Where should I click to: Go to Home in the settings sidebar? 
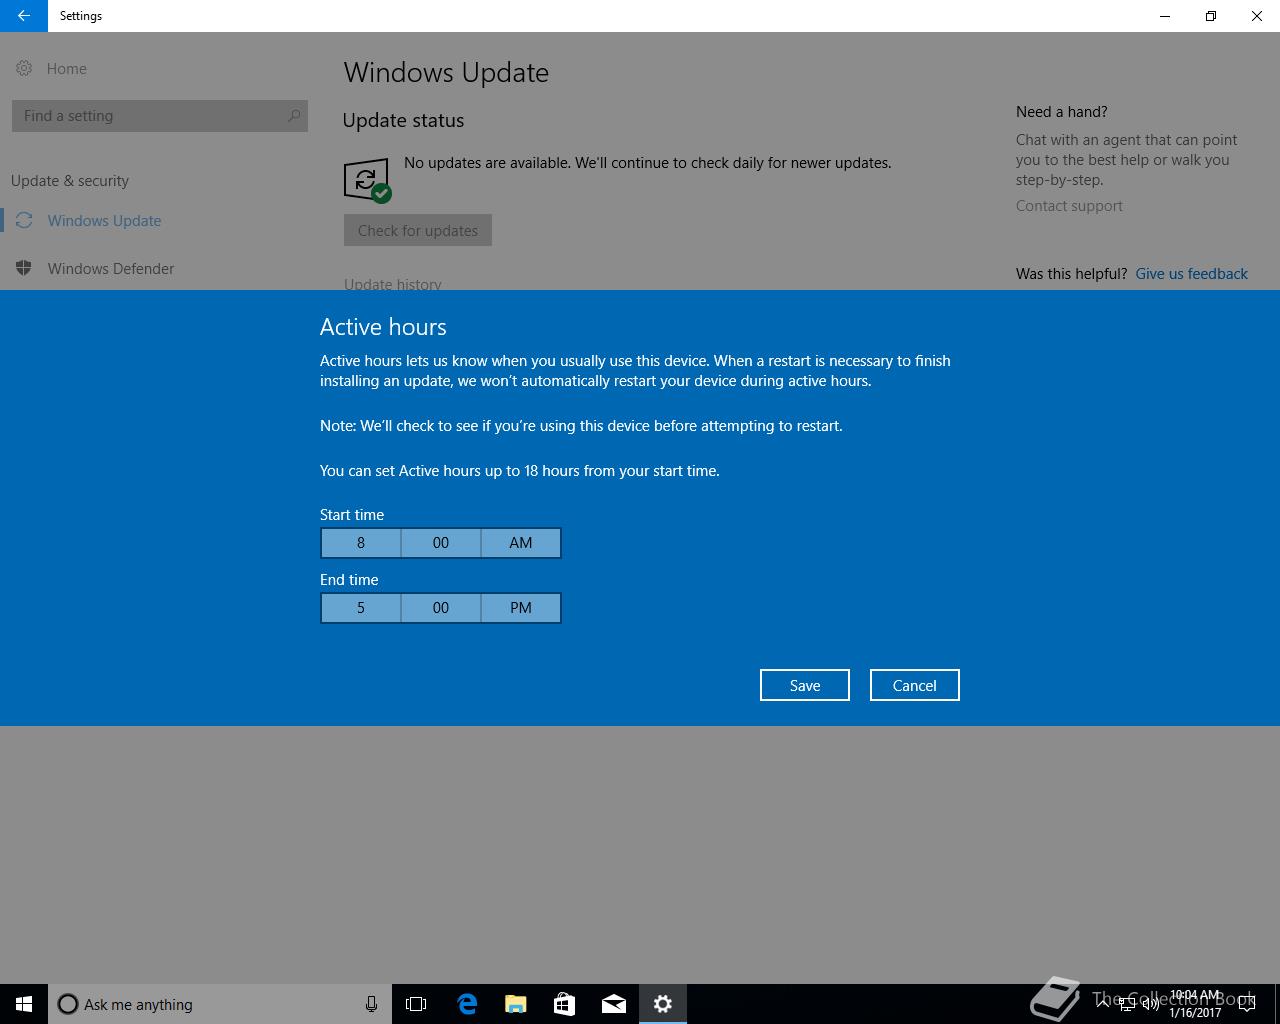coord(67,68)
